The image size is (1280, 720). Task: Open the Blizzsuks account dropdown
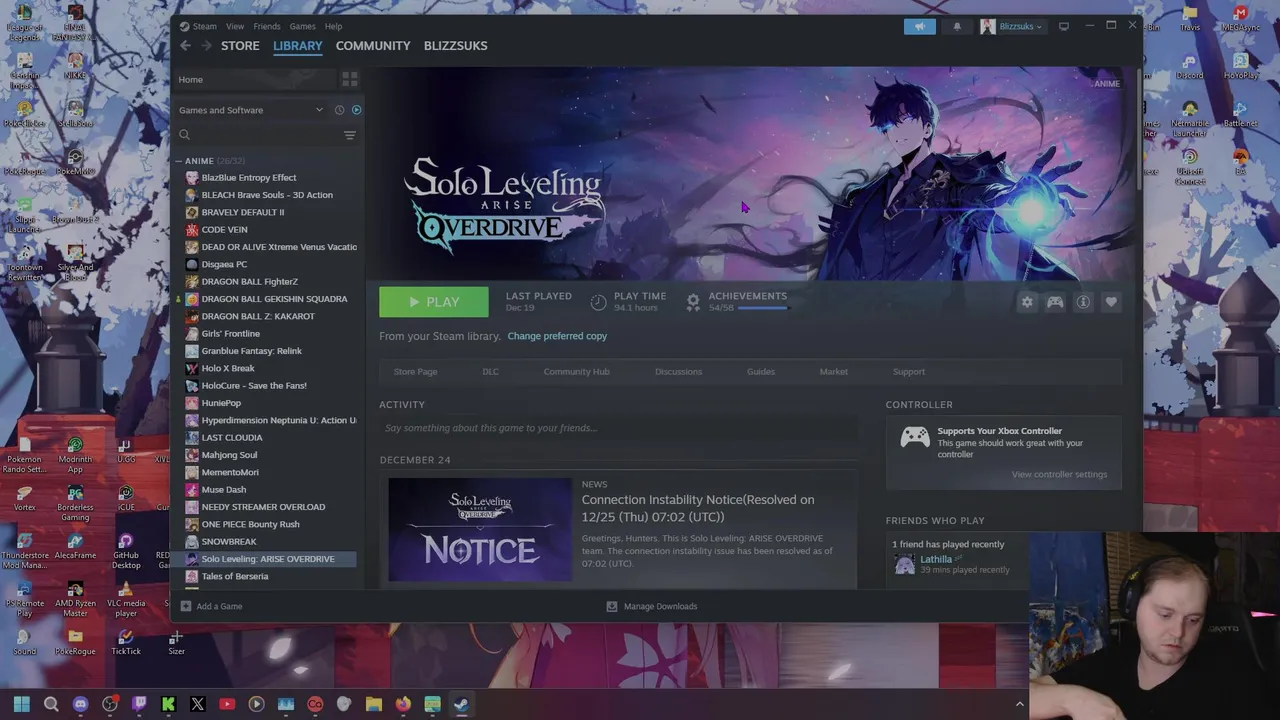coord(1011,26)
